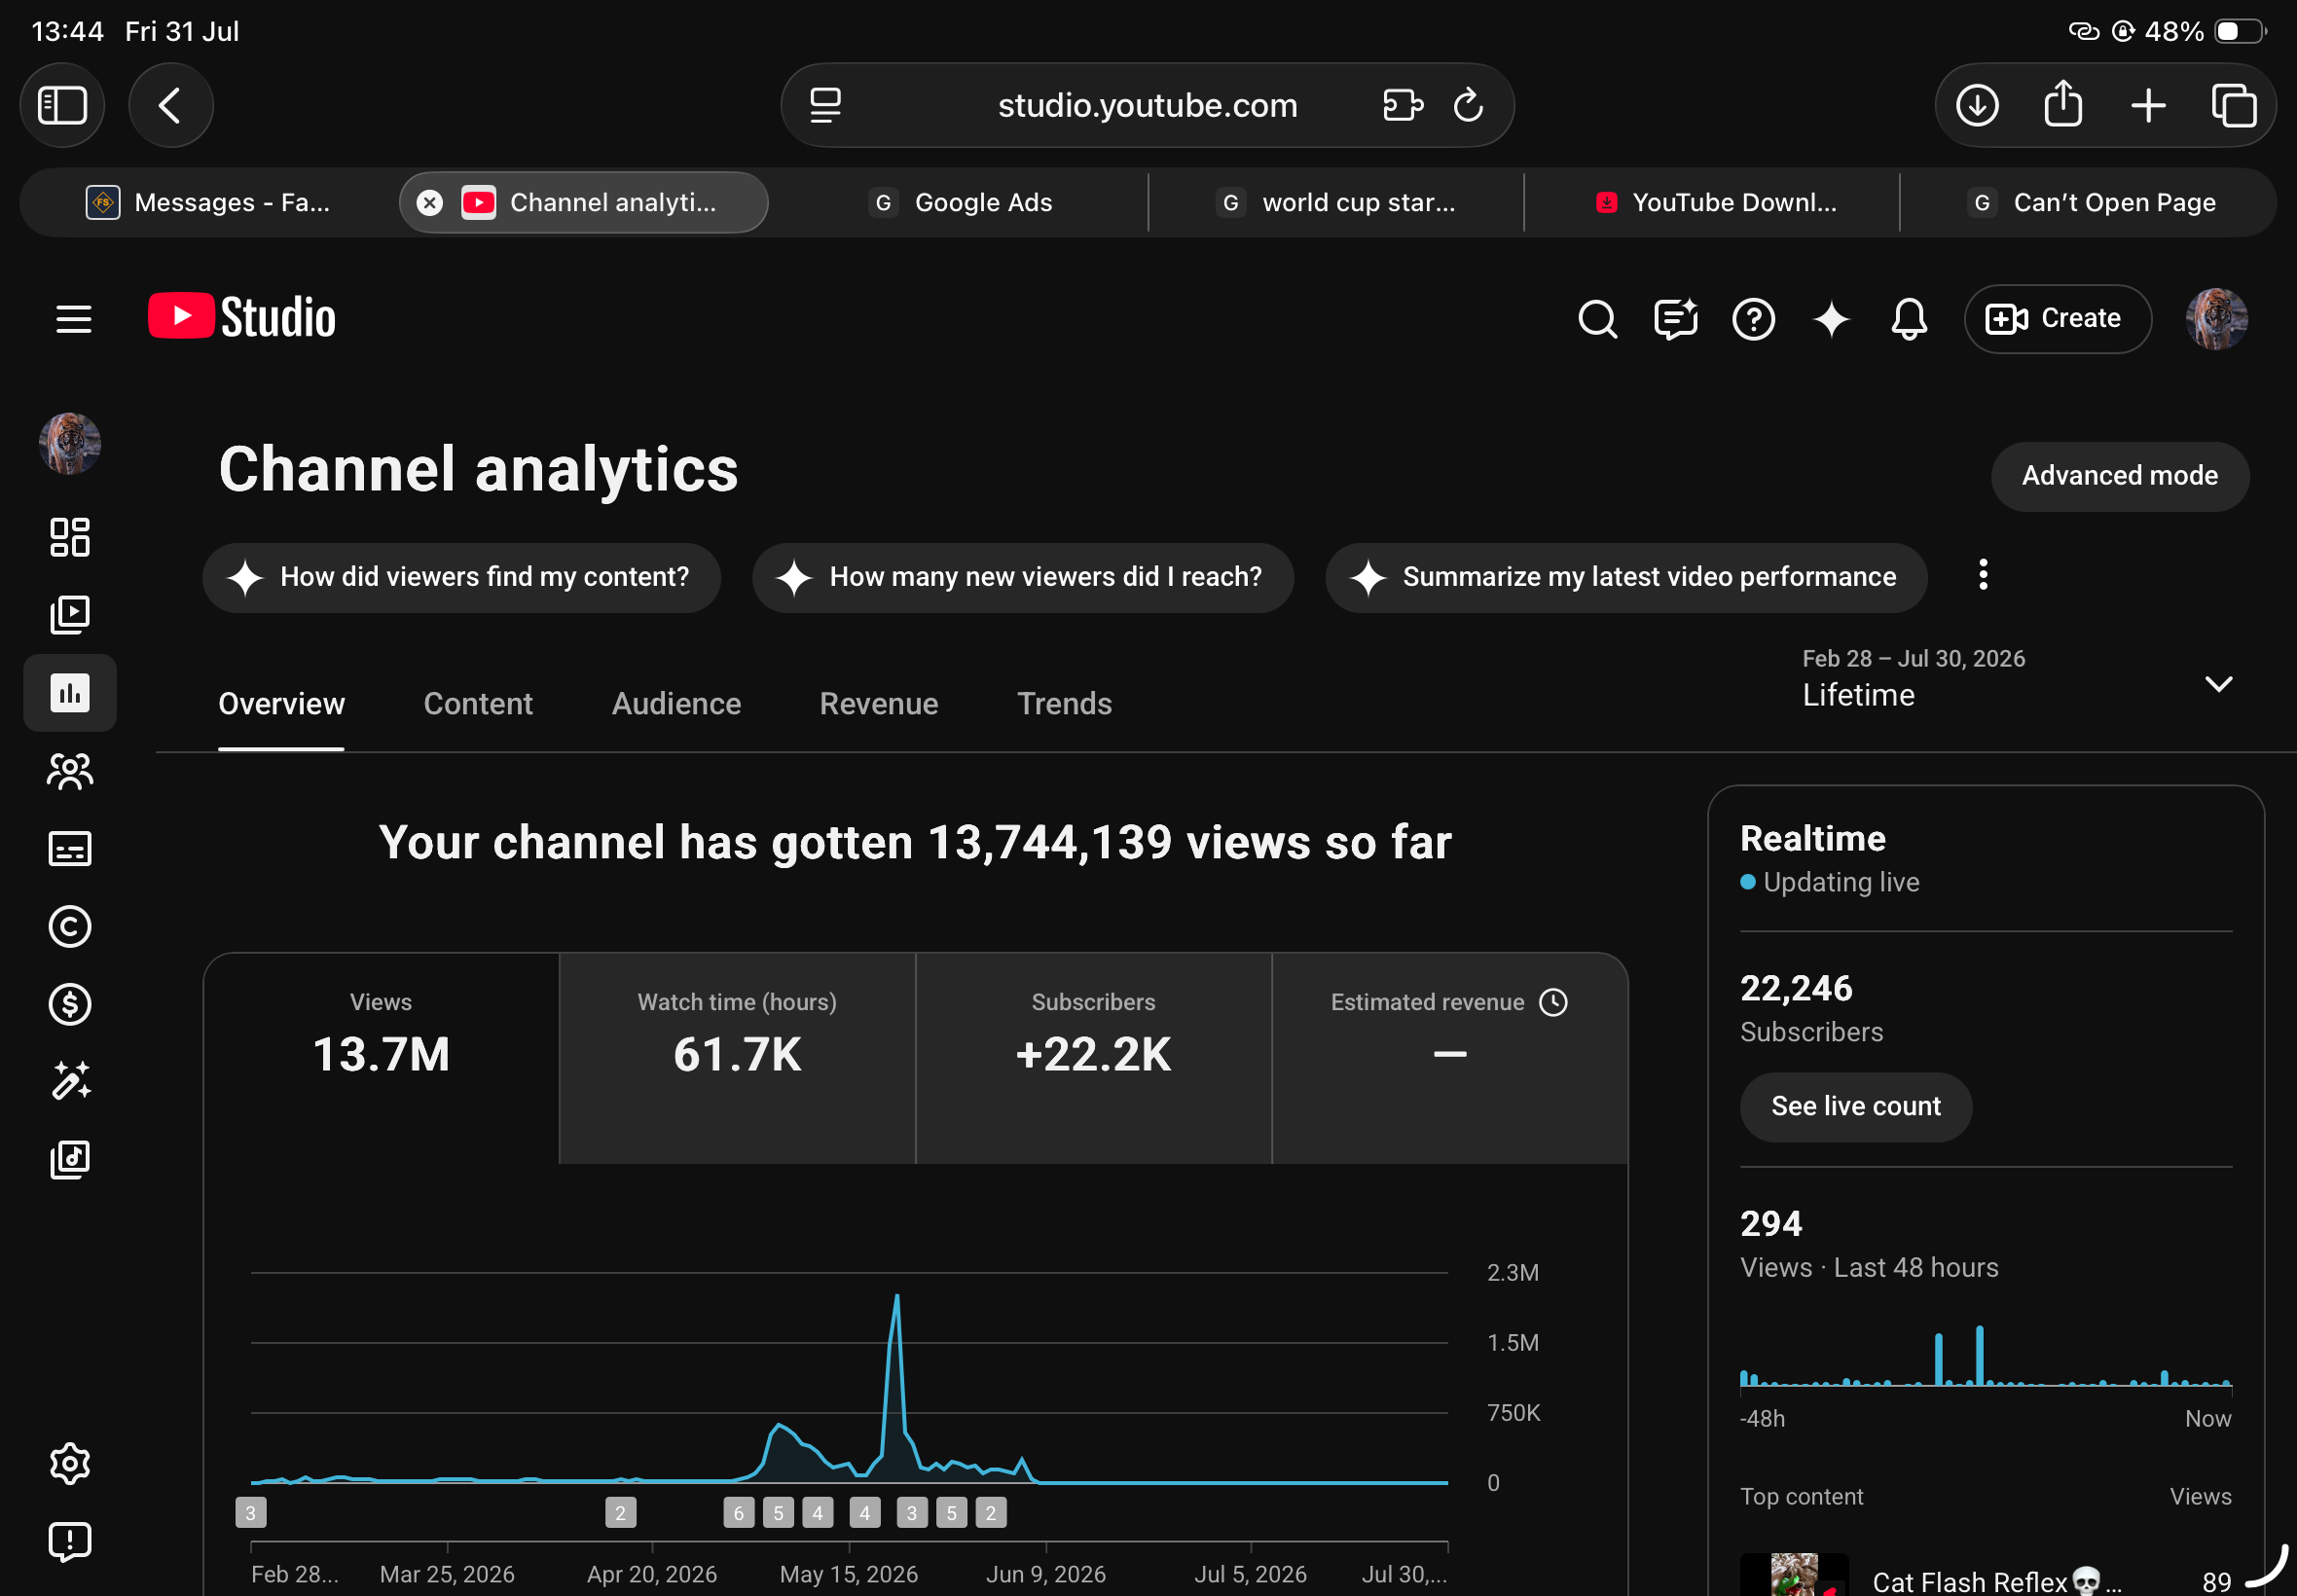This screenshot has width=2297, height=1596.
Task: Open the three-dot more prompts menu
Action: coord(1983,575)
